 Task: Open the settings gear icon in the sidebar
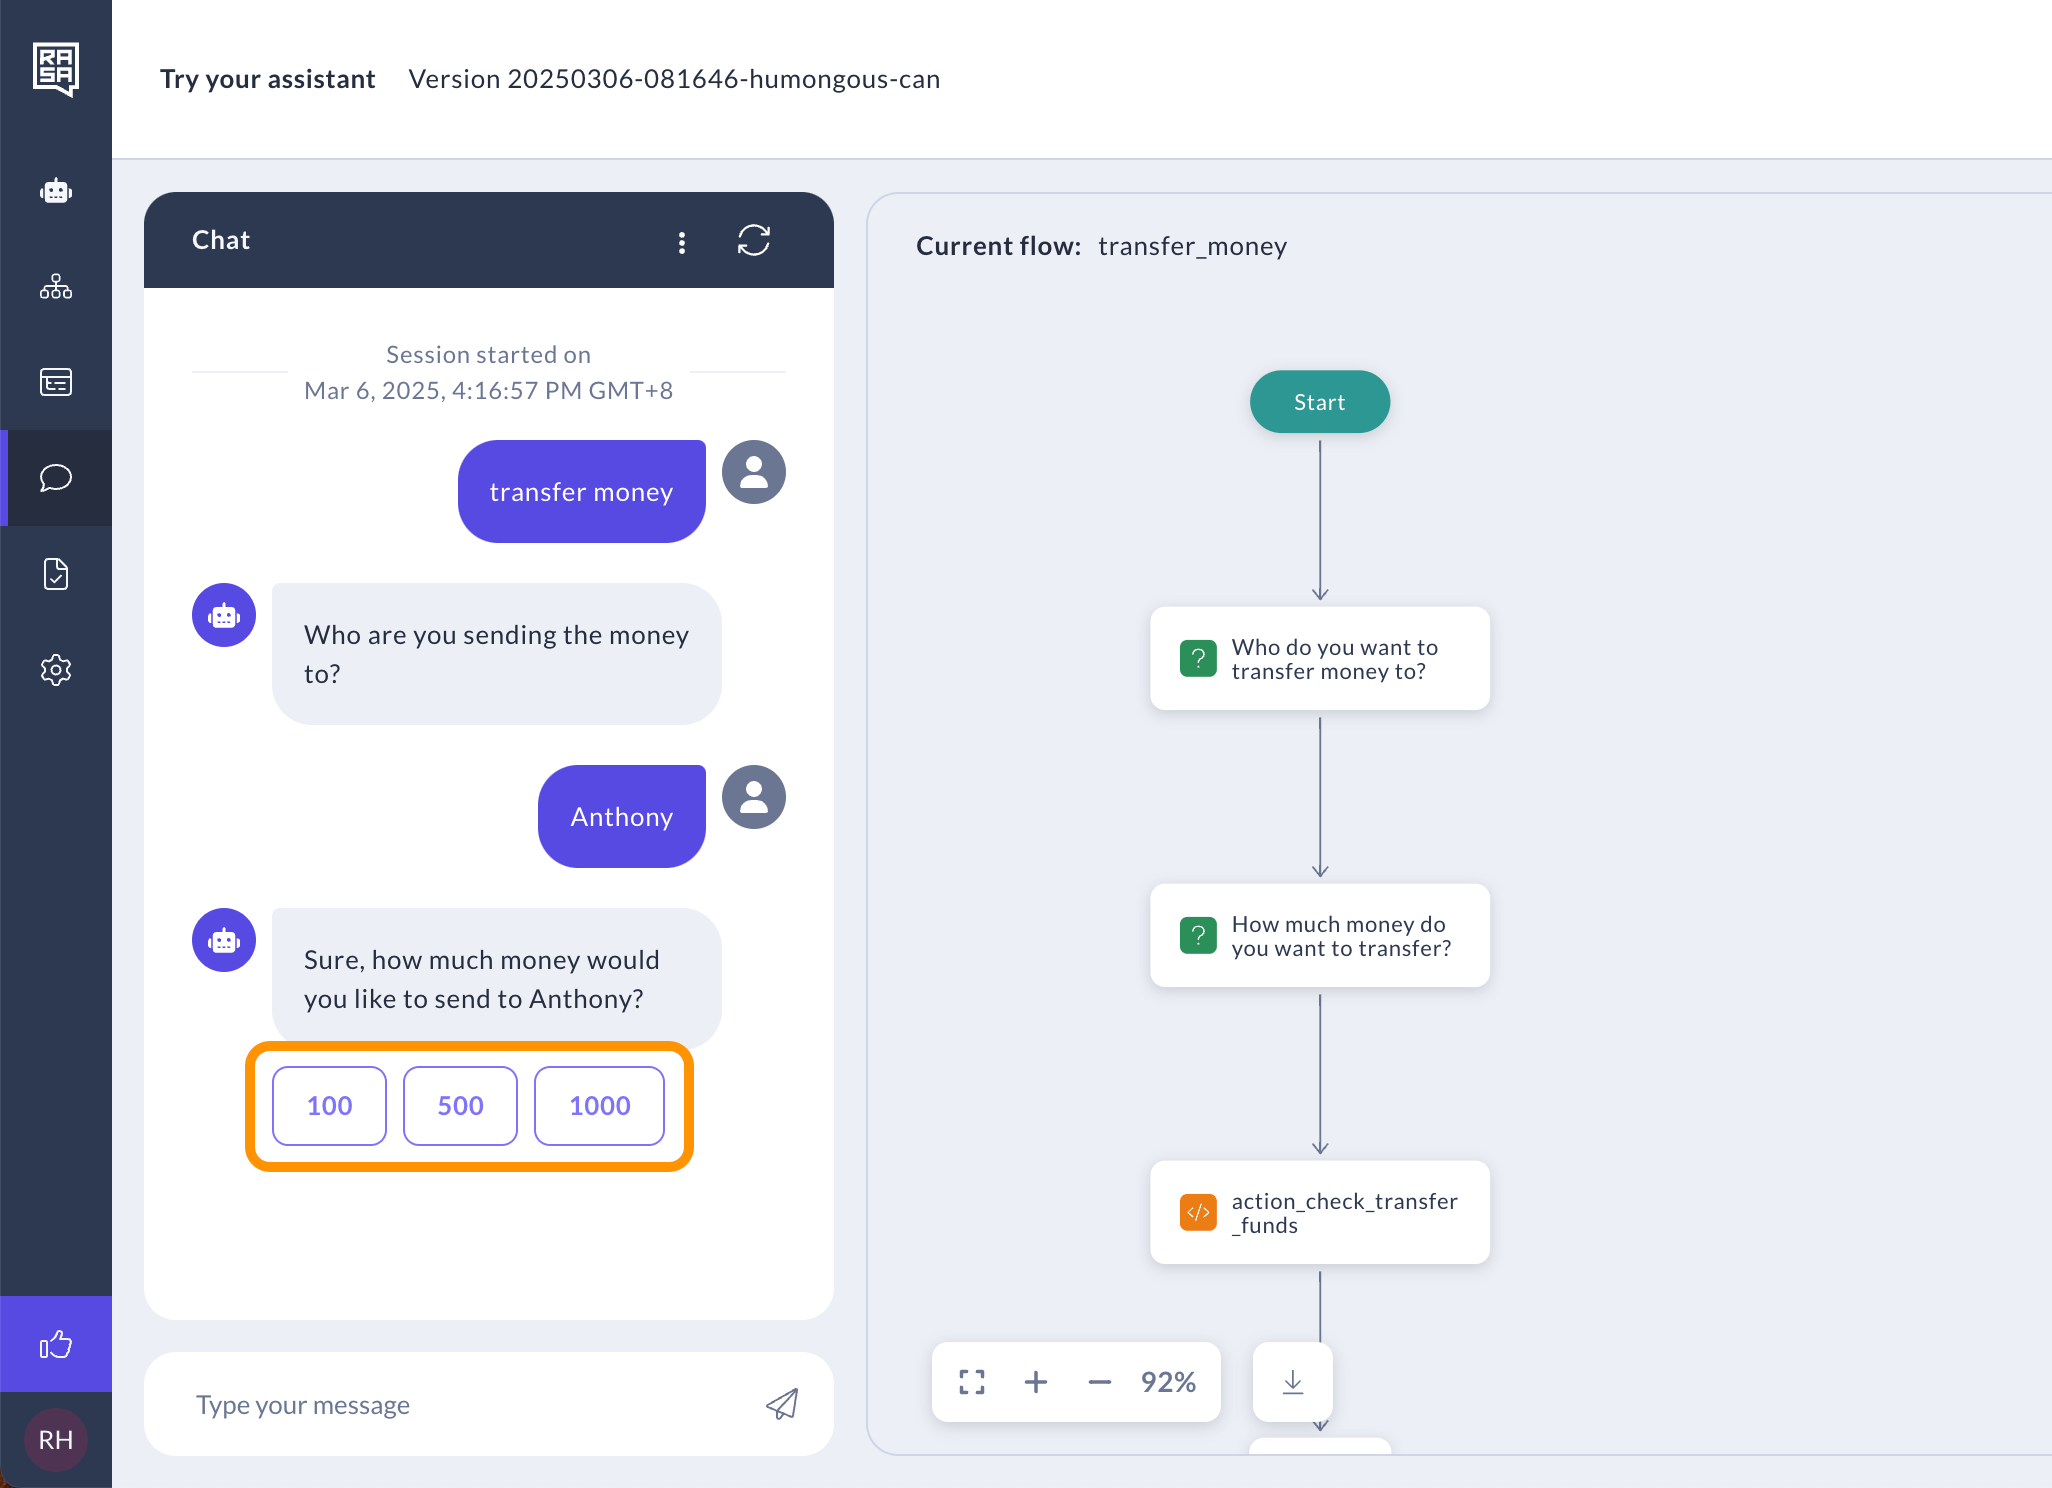(x=56, y=670)
